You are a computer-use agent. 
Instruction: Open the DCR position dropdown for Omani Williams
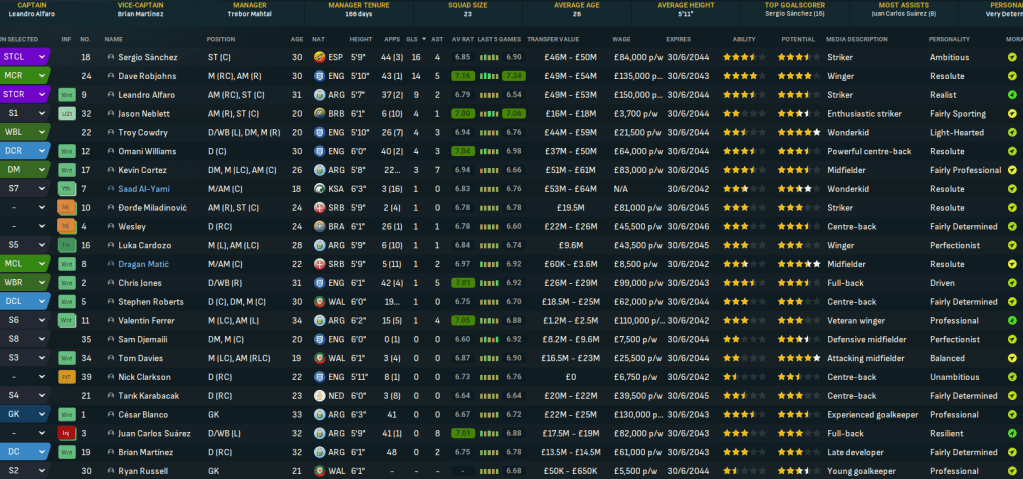pos(42,151)
